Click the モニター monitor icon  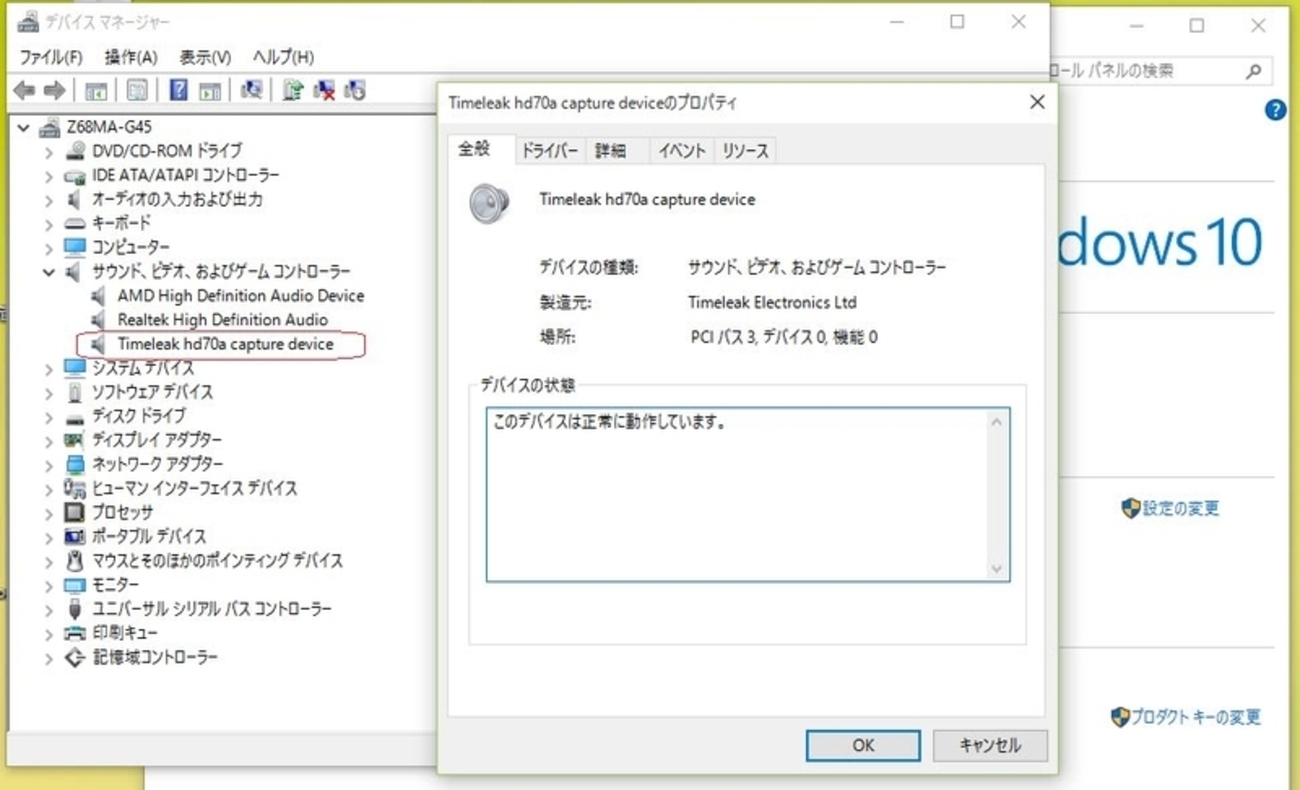[x=75, y=584]
